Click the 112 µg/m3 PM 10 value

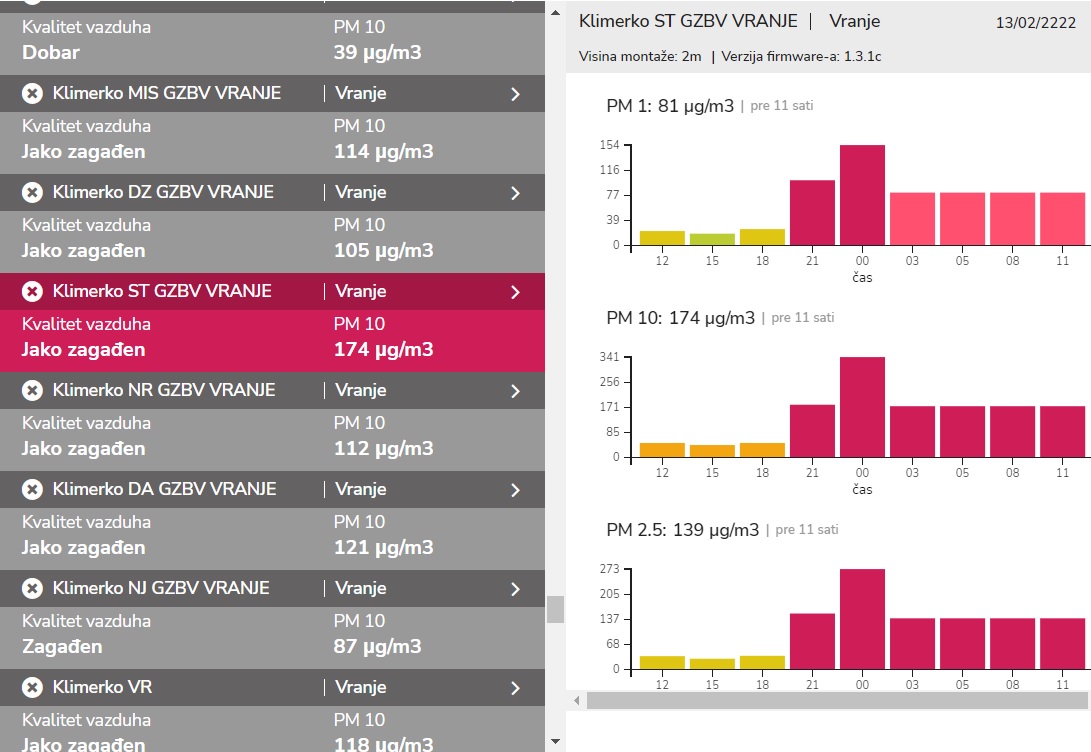pos(383,449)
